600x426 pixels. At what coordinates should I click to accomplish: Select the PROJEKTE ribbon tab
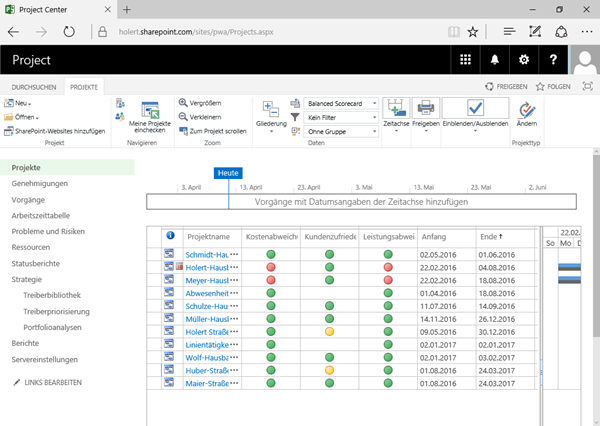(84, 87)
